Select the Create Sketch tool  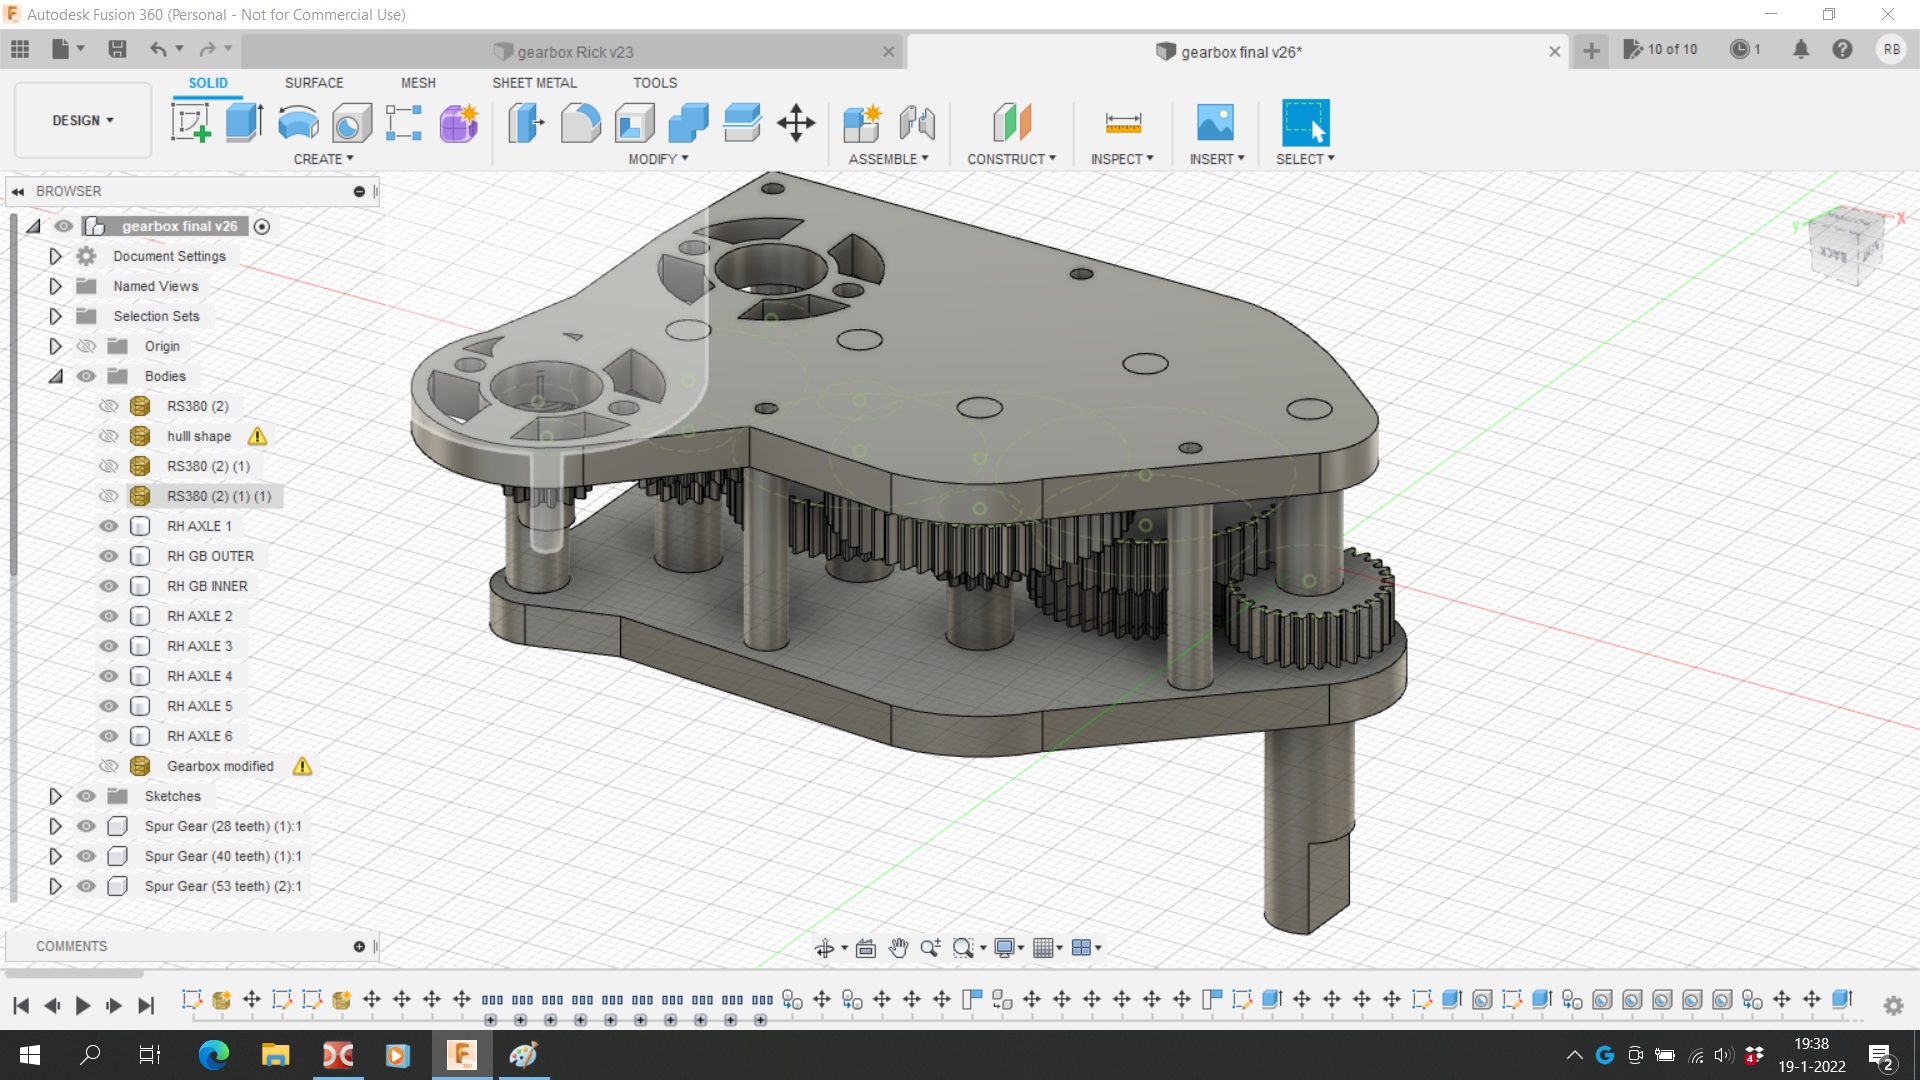(x=190, y=123)
